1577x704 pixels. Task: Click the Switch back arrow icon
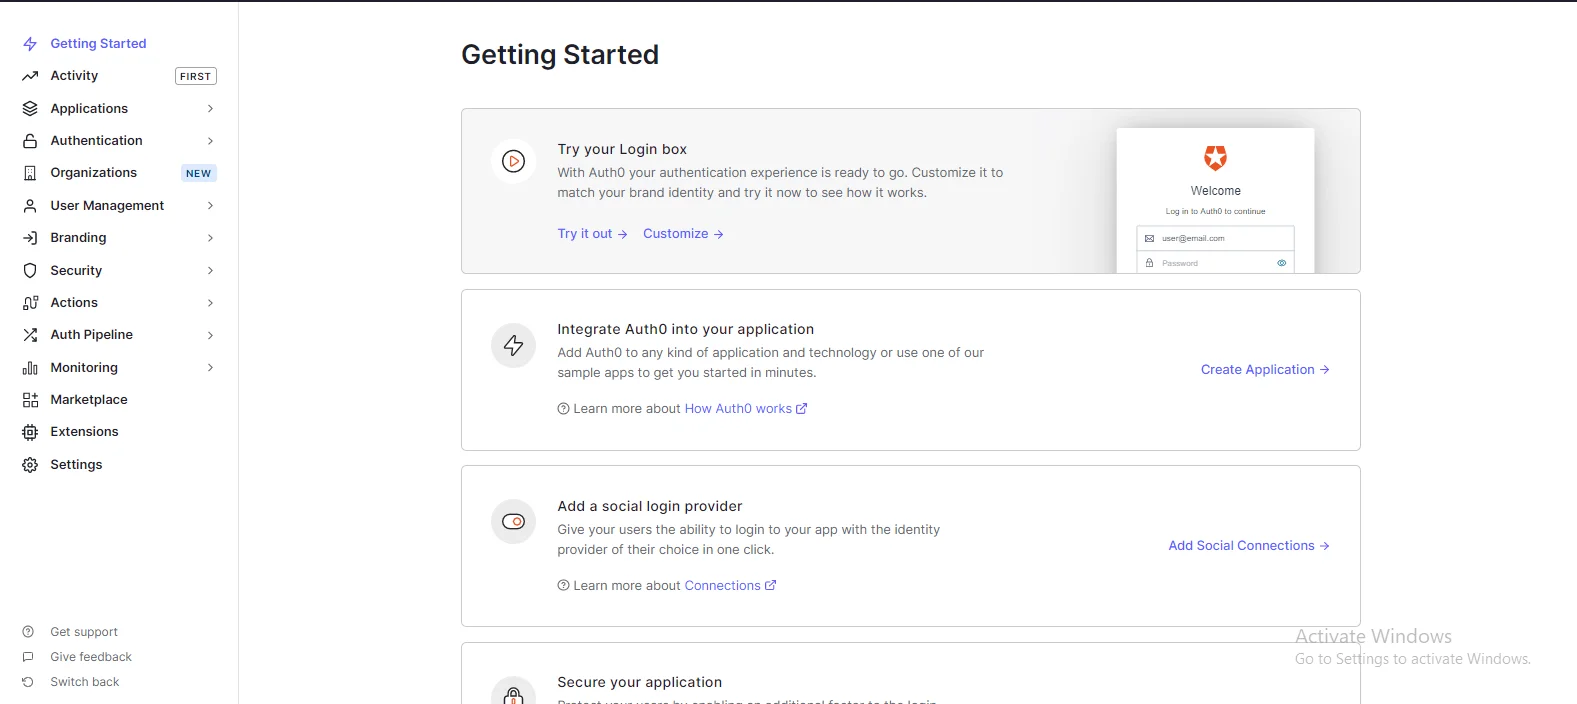point(28,682)
